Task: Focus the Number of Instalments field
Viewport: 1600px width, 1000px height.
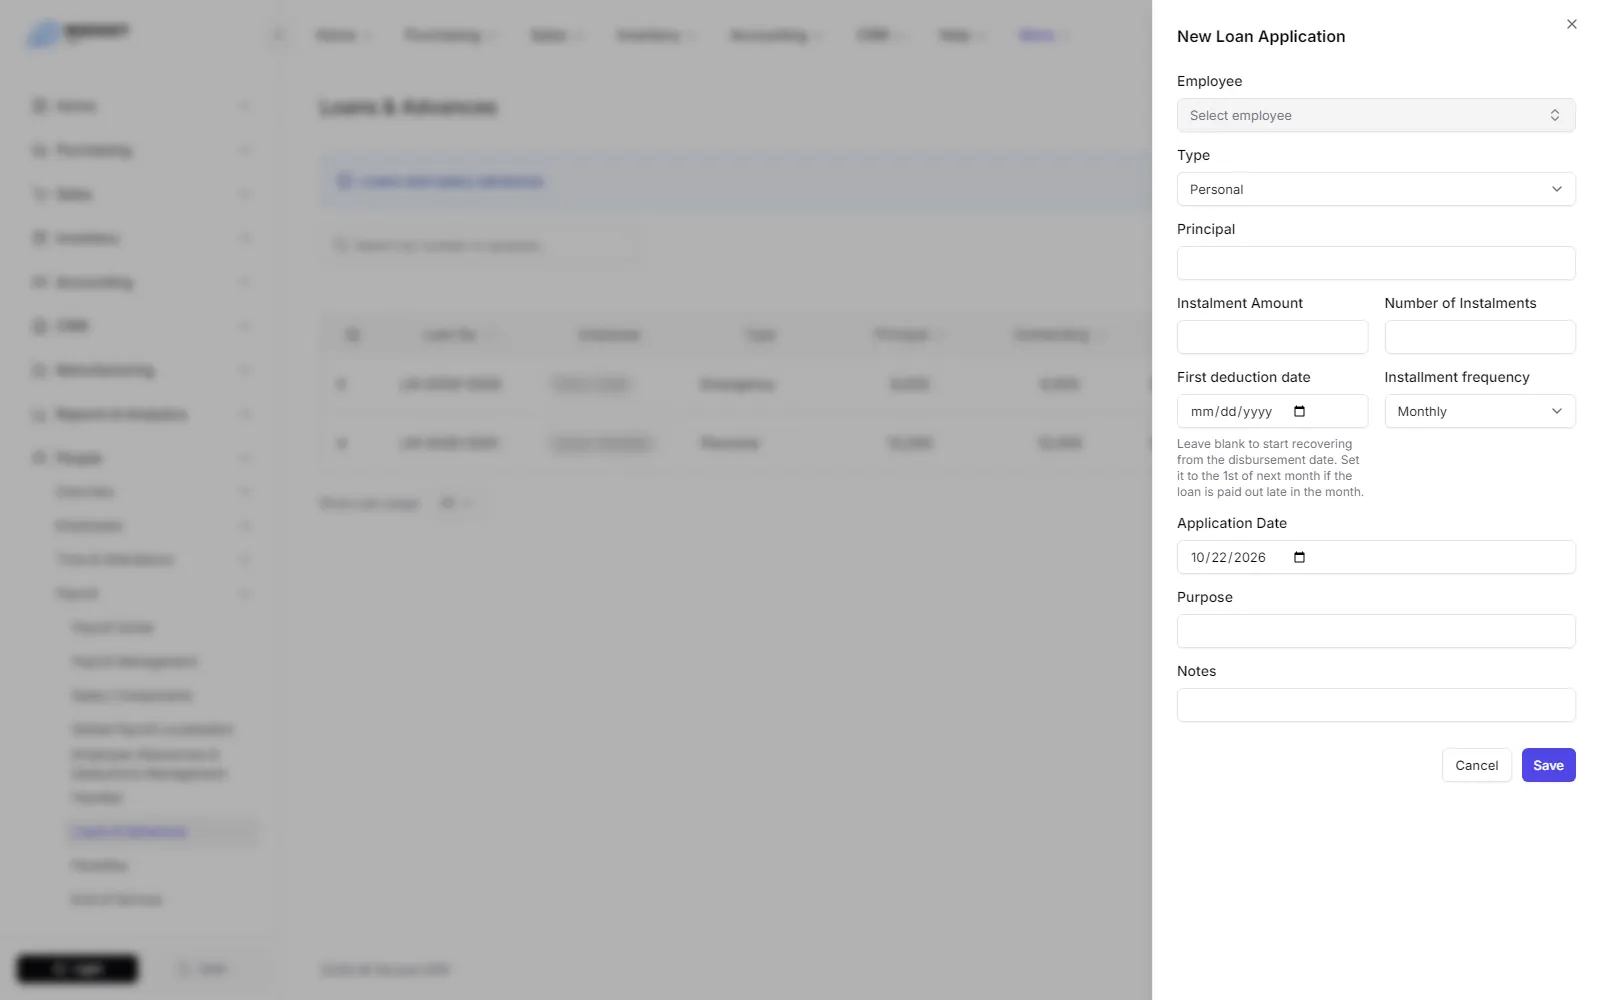Action: point(1480,337)
